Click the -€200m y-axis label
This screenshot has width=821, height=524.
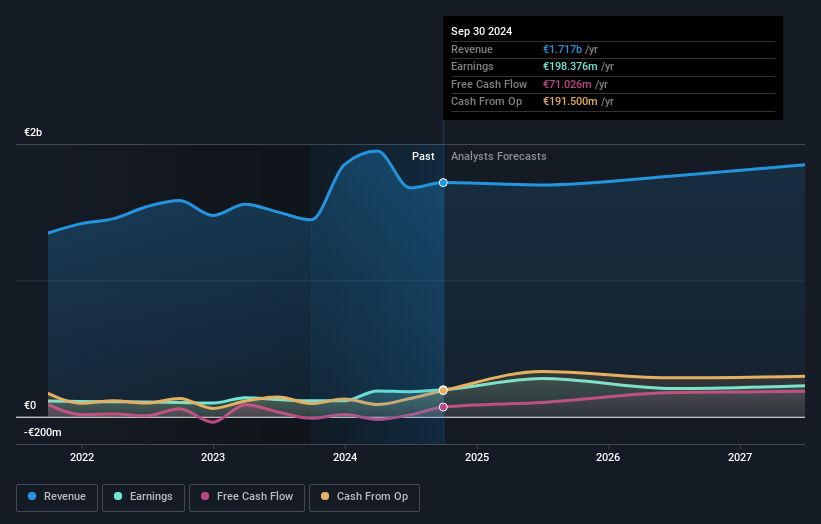(42, 432)
